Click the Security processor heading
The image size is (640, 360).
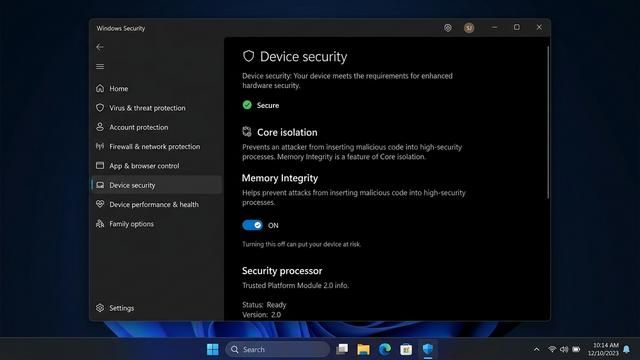coord(282,271)
